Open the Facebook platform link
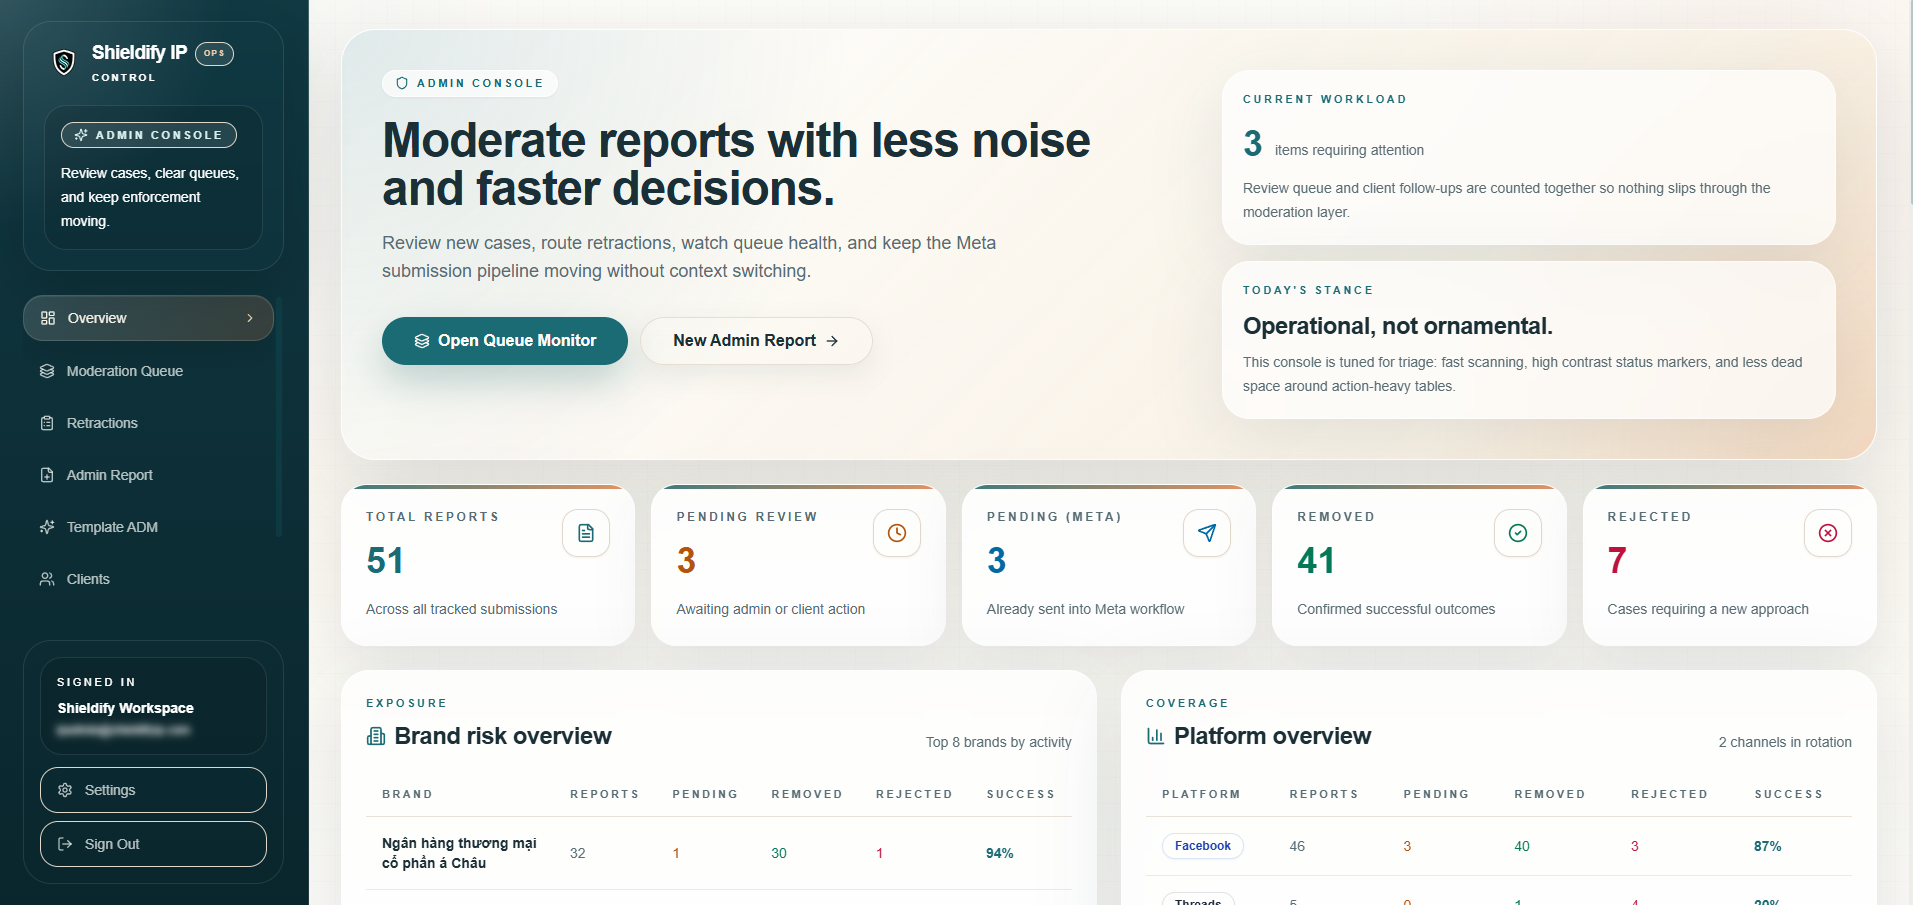The height and width of the screenshot is (905, 1913). [x=1202, y=845]
